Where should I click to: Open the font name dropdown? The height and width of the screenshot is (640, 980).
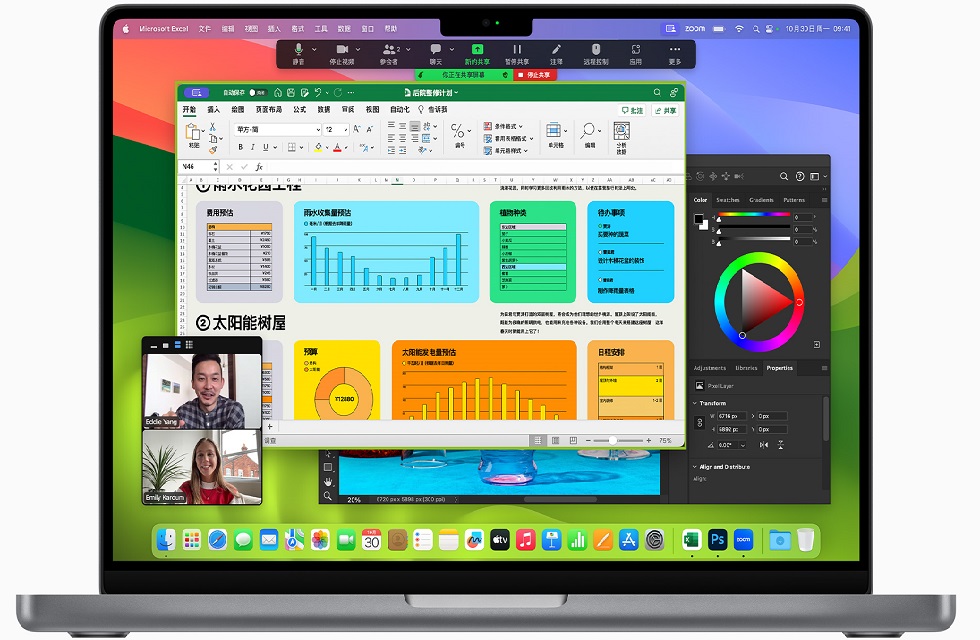tap(317, 130)
